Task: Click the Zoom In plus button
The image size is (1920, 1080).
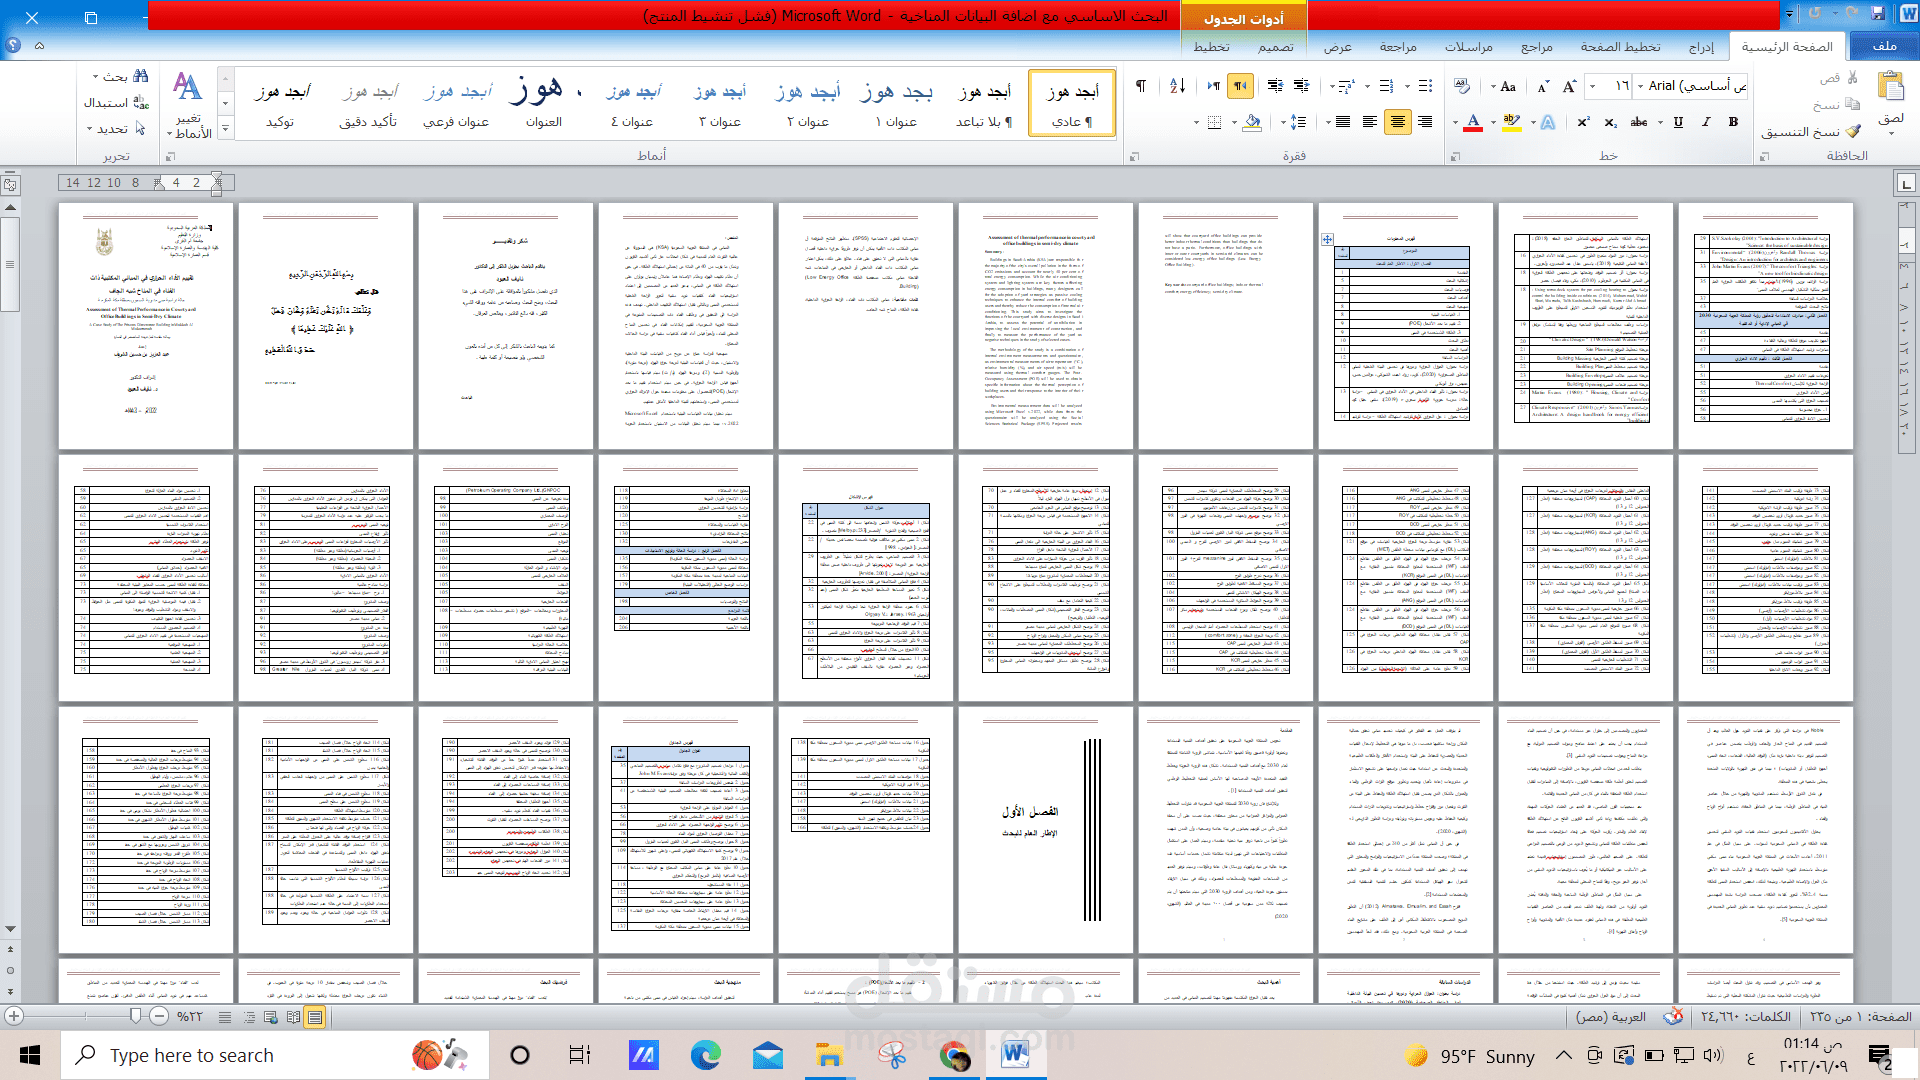Action: coord(14,1016)
